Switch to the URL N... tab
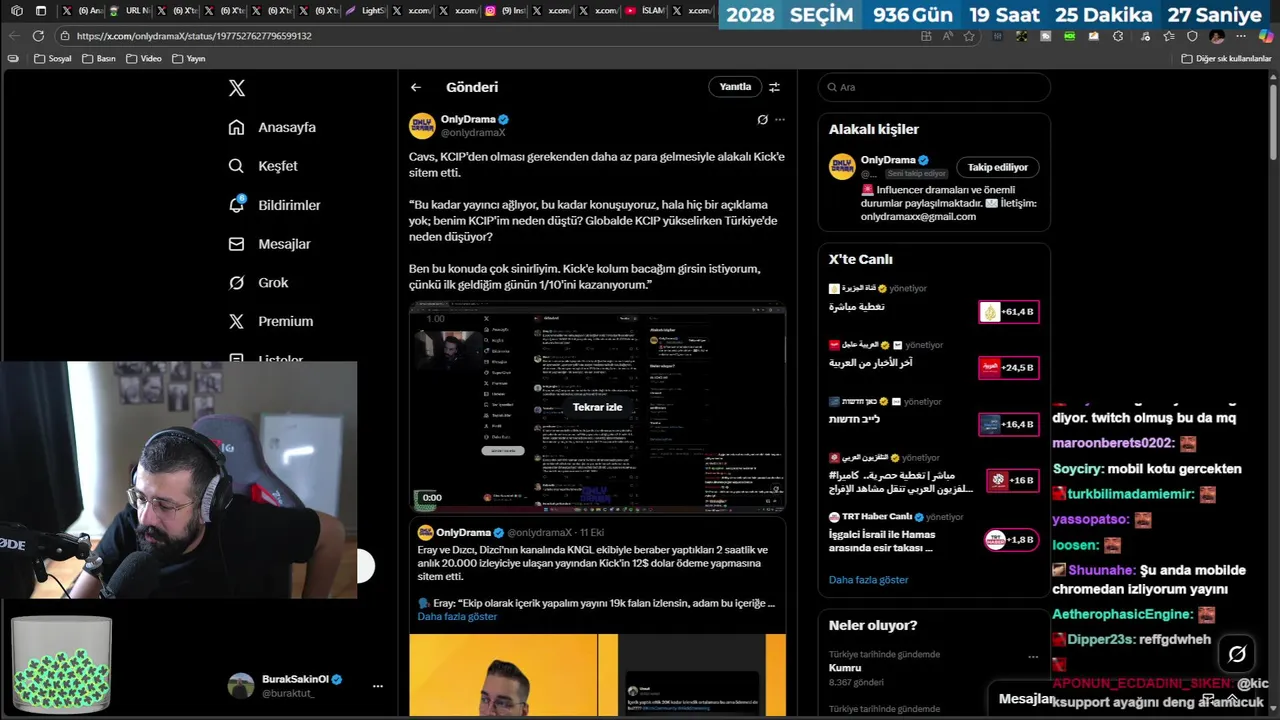Image resolution: width=1280 pixels, height=720 pixels. (x=129, y=11)
